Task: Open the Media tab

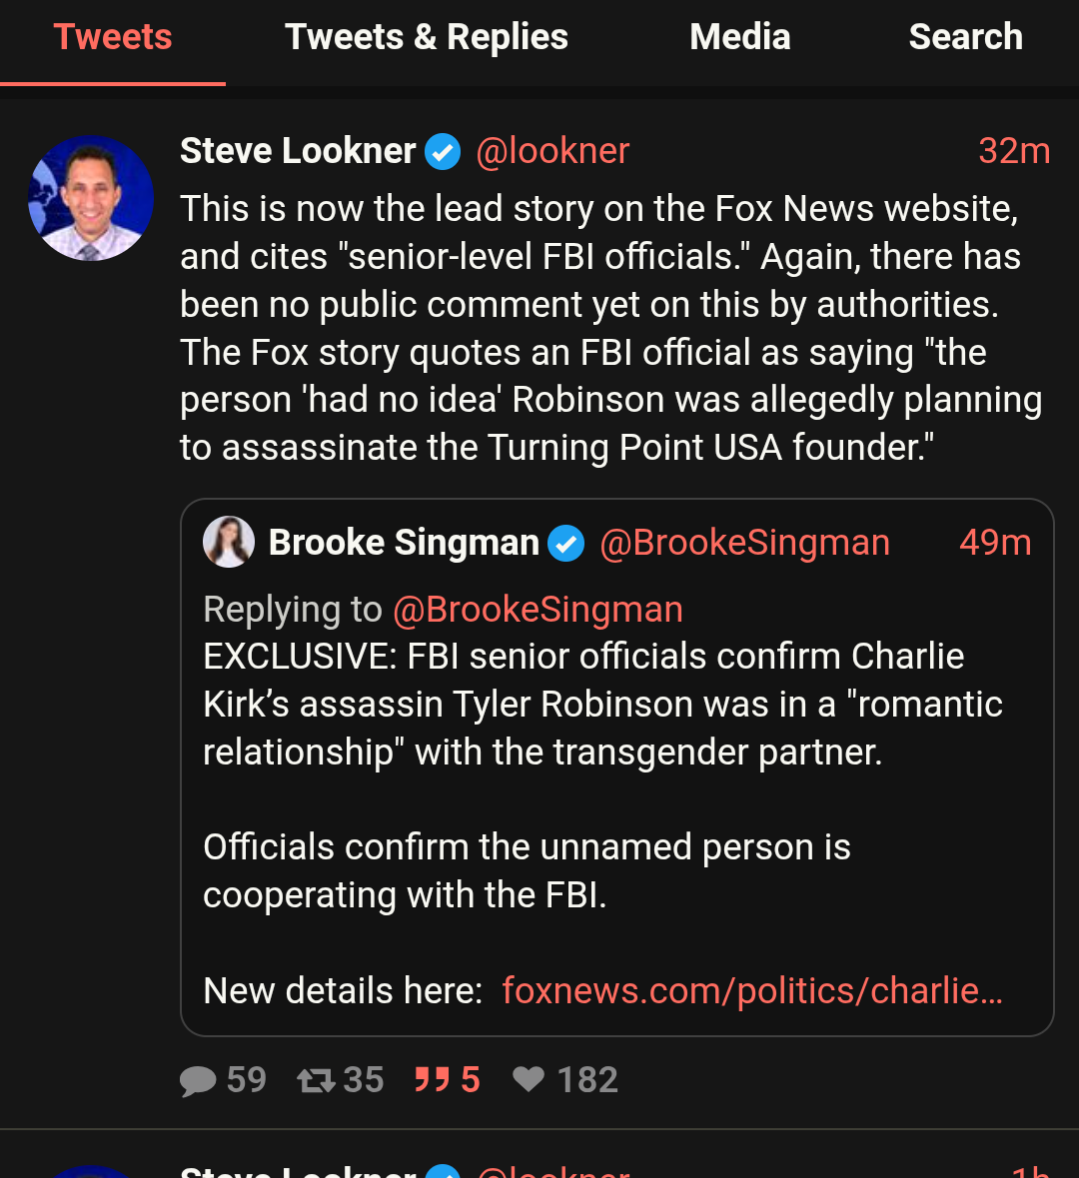Action: (740, 38)
